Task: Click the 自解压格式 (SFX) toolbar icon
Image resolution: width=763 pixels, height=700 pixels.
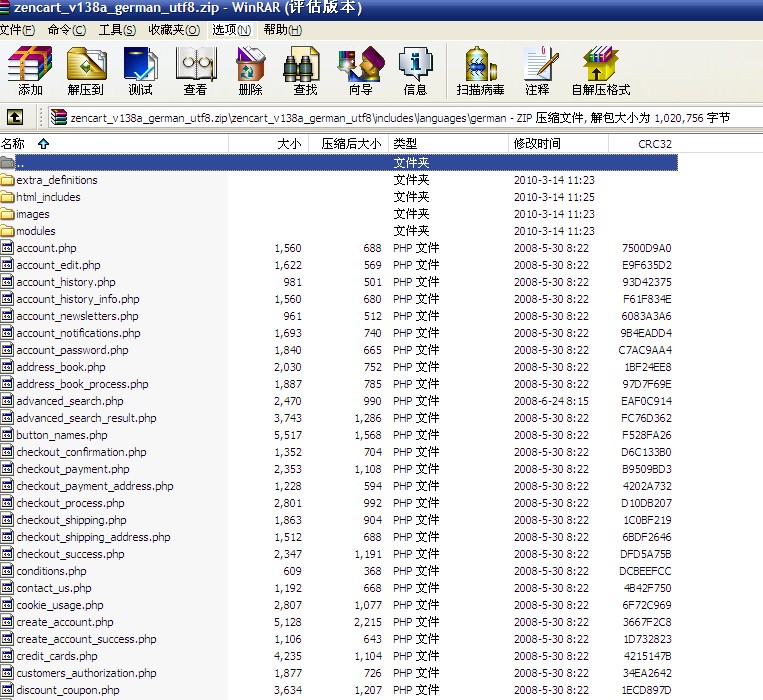Action: tap(600, 64)
